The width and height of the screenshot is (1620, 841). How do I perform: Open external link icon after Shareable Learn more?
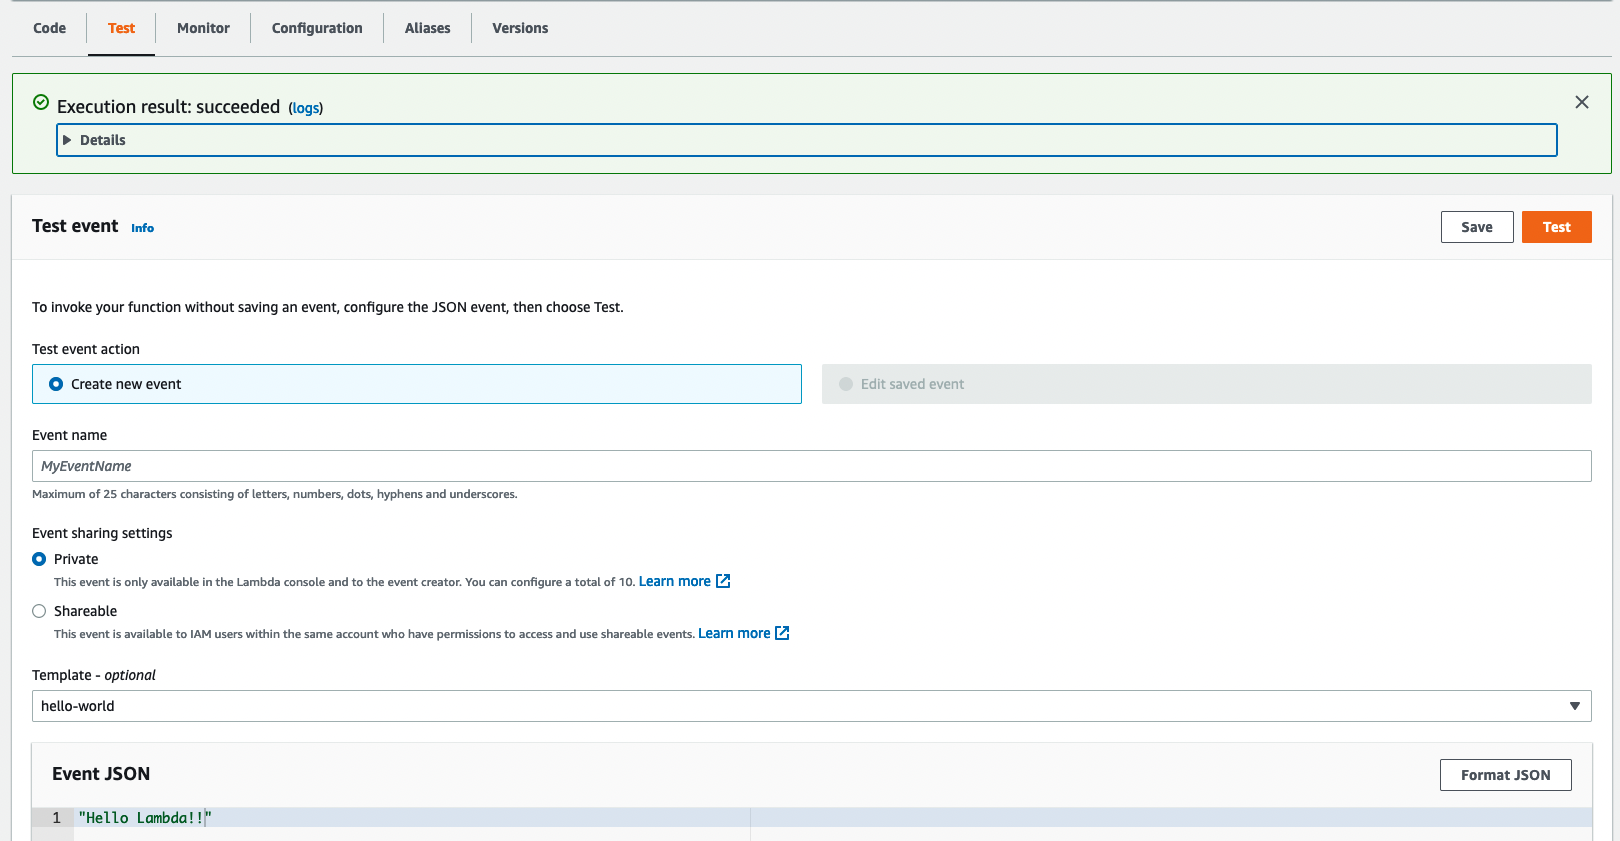[782, 633]
